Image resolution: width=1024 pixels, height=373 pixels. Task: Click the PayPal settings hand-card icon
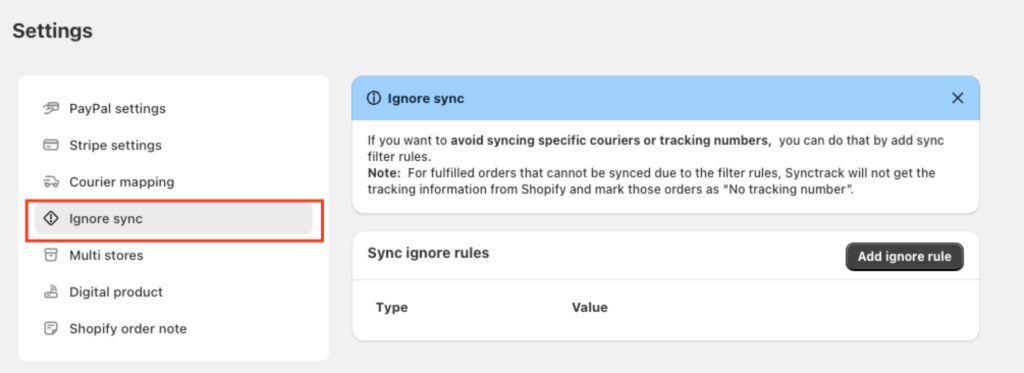pyautogui.click(x=51, y=108)
